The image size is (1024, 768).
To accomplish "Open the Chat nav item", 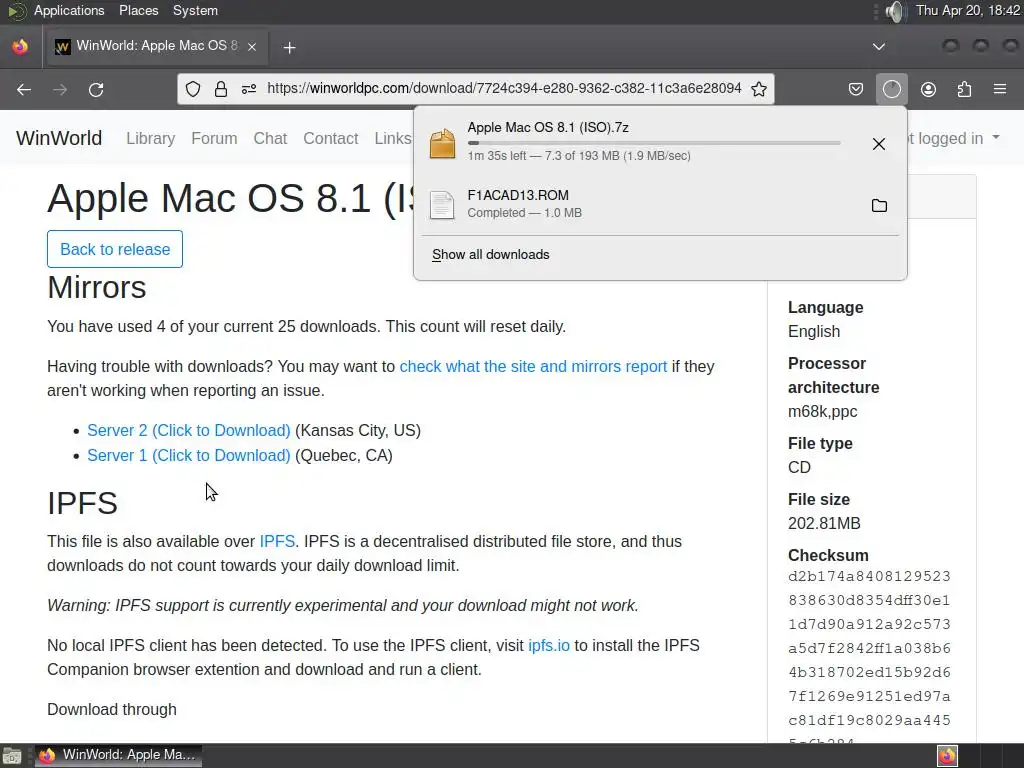I will (x=270, y=138).
